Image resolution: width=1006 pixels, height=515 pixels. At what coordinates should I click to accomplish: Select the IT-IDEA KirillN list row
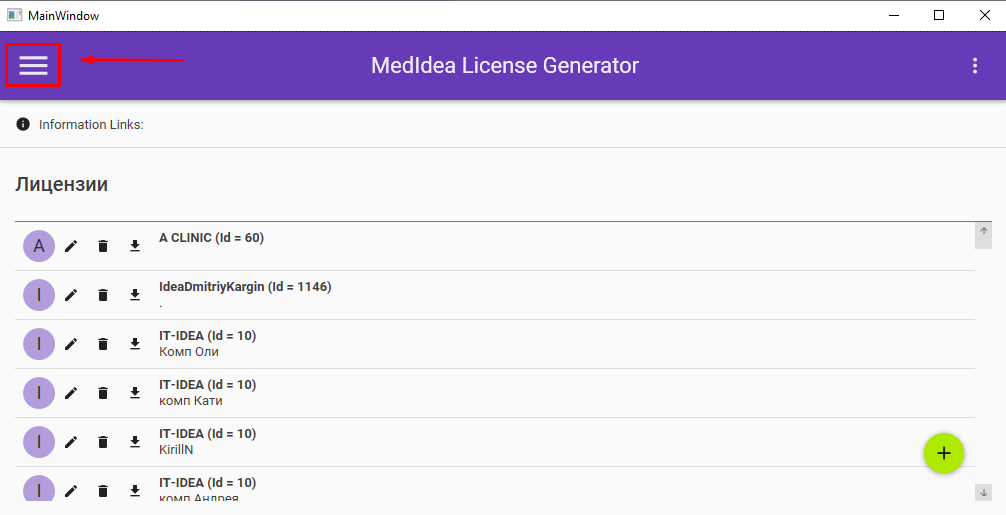tap(495, 442)
